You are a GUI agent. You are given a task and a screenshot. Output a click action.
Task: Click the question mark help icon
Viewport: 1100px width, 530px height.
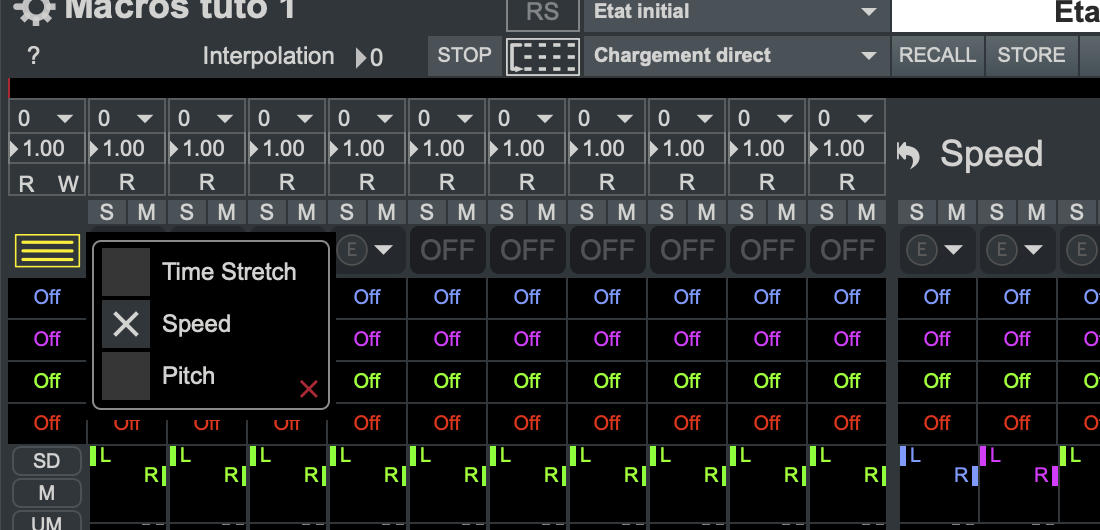point(33,56)
